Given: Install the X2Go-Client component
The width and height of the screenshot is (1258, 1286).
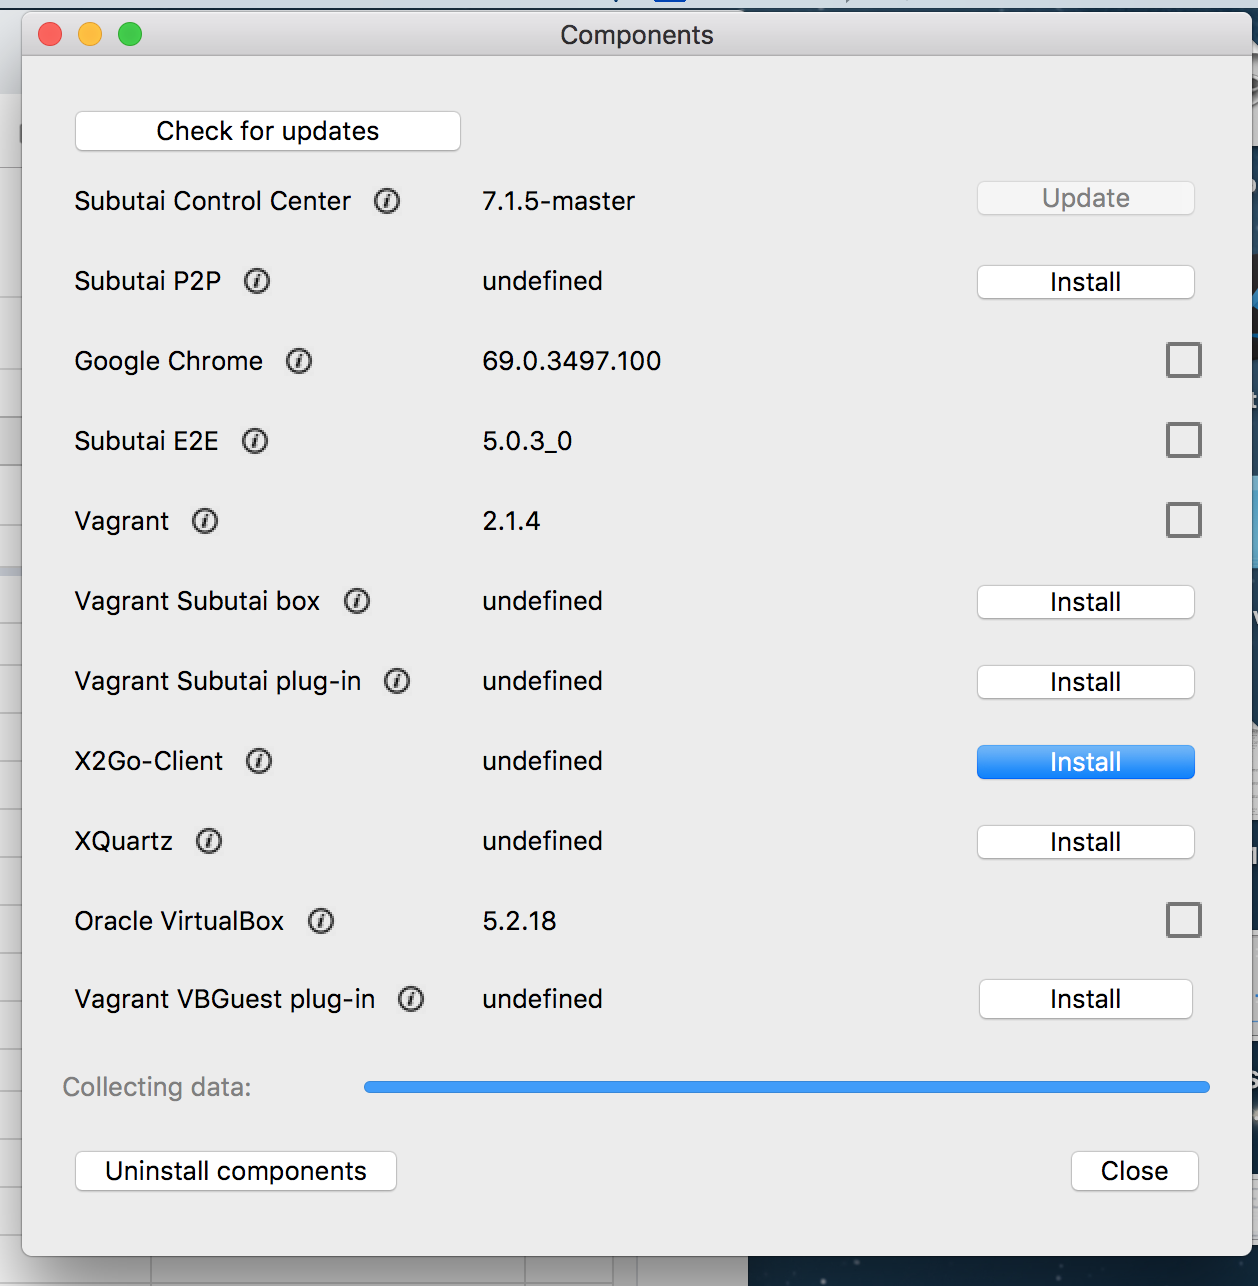Looking at the screenshot, I should tap(1085, 762).
